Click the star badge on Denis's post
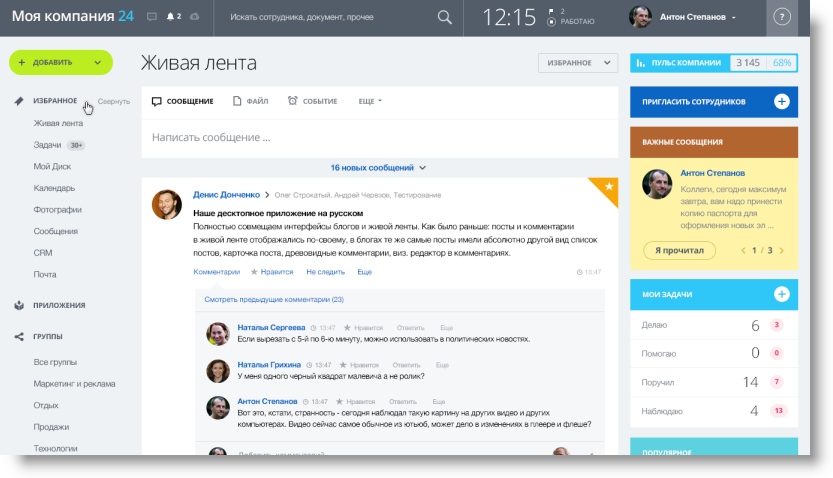 pyautogui.click(x=607, y=186)
